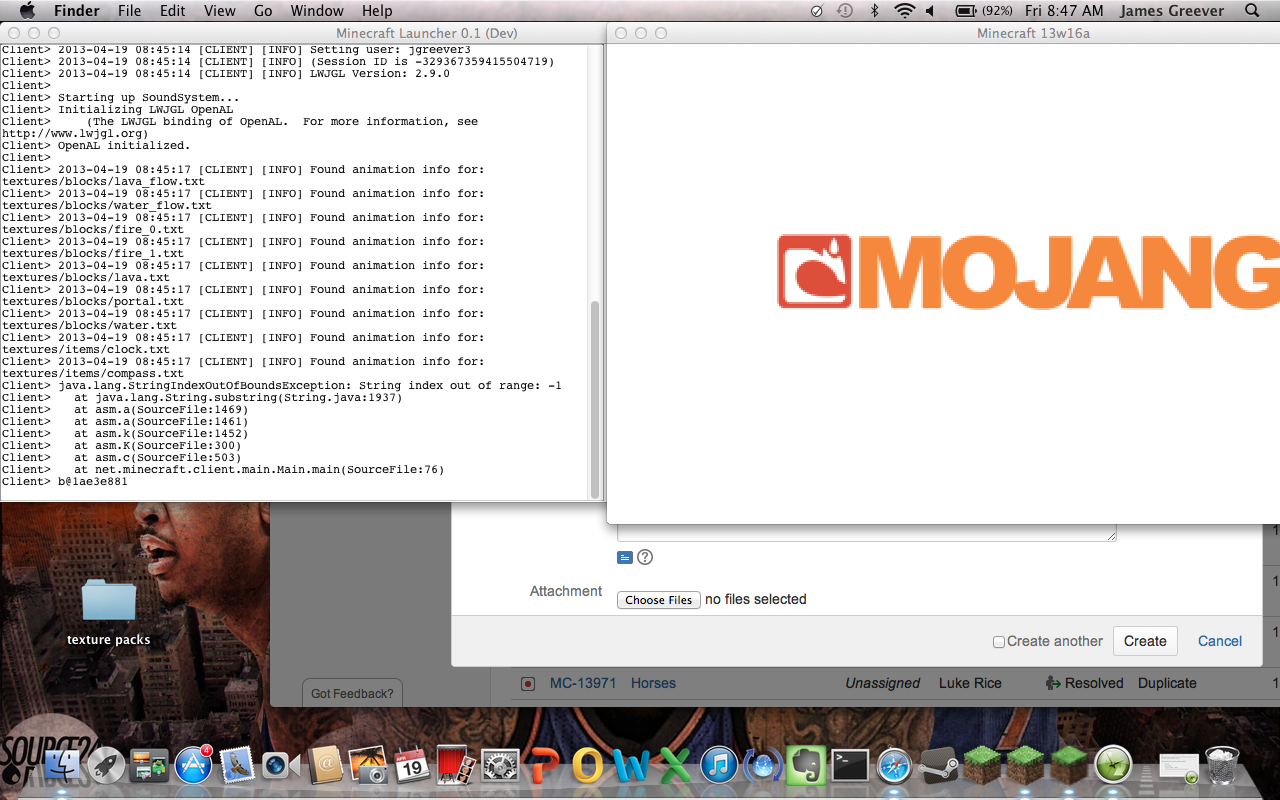Click the Bluetooth menu bar icon
This screenshot has height=800, width=1280.
point(874,11)
